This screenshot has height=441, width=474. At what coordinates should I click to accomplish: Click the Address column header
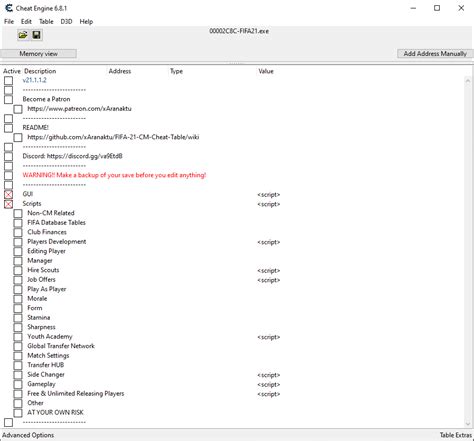(120, 71)
